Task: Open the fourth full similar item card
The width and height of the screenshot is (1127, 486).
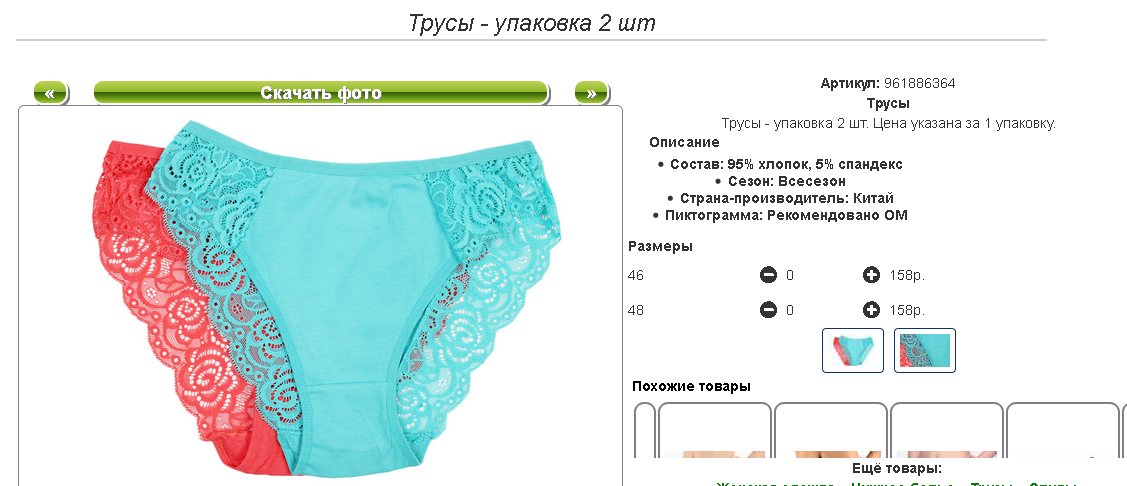Action: click(1062, 430)
